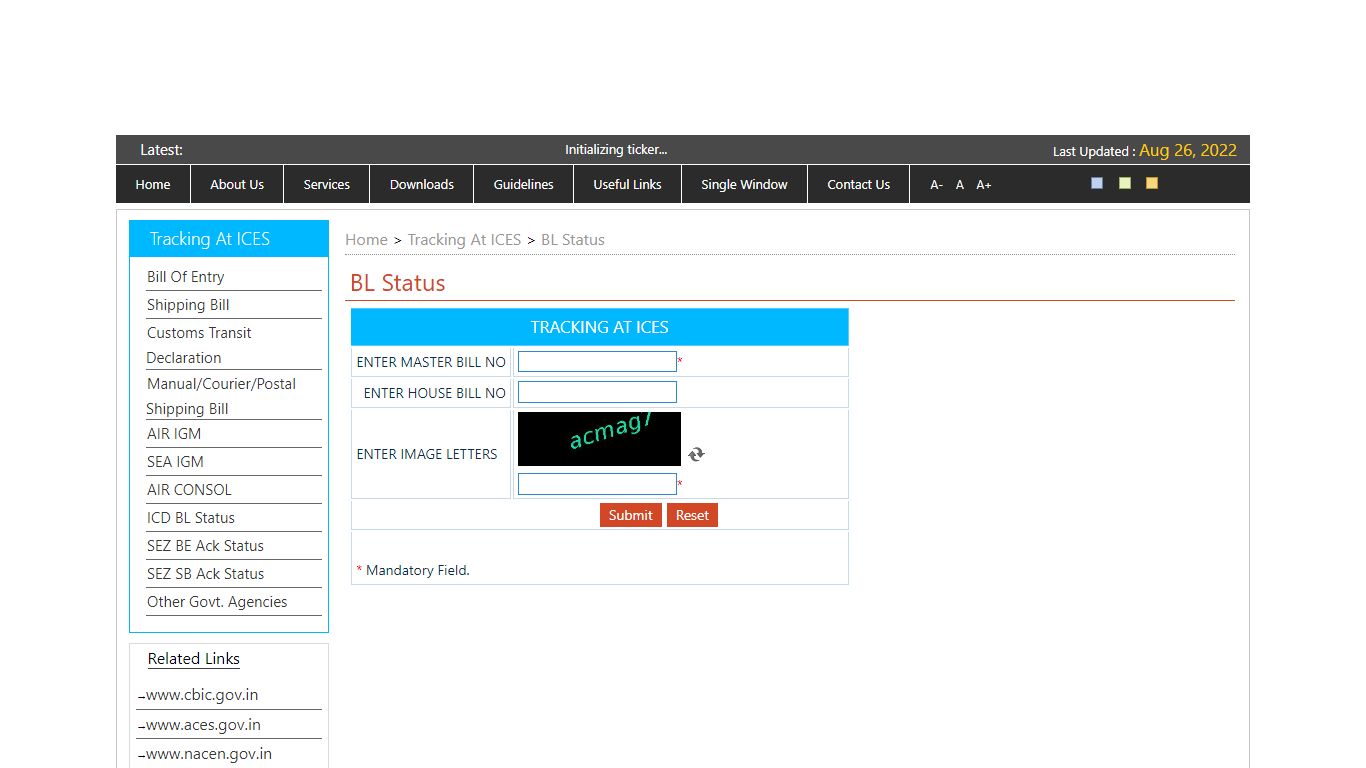The height and width of the screenshot is (768, 1366).
Task: Visit www.cbic.gov.in related link
Action: [x=202, y=695]
